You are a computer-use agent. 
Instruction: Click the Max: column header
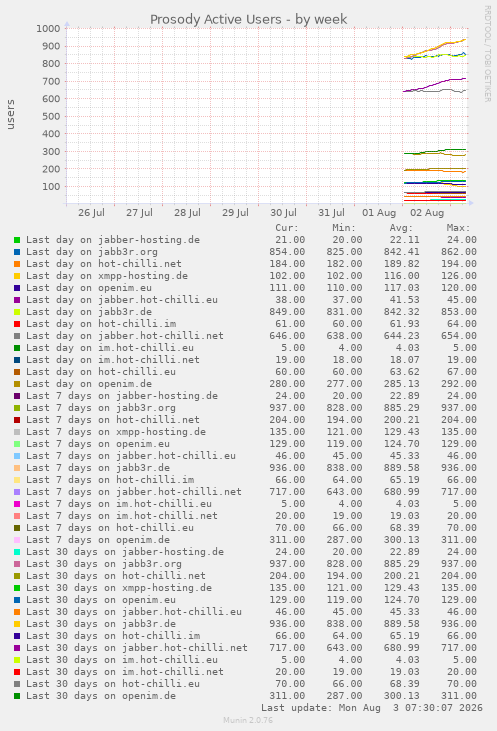tap(458, 228)
